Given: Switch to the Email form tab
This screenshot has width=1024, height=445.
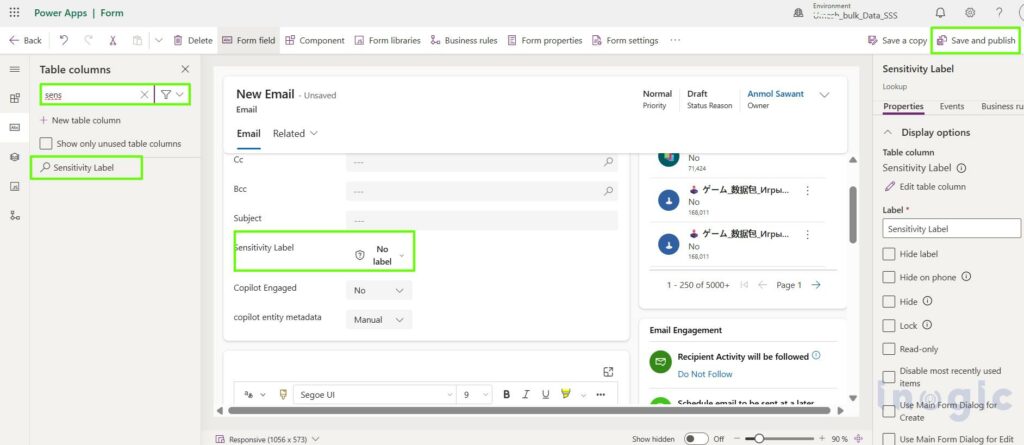Looking at the screenshot, I should [x=248, y=133].
